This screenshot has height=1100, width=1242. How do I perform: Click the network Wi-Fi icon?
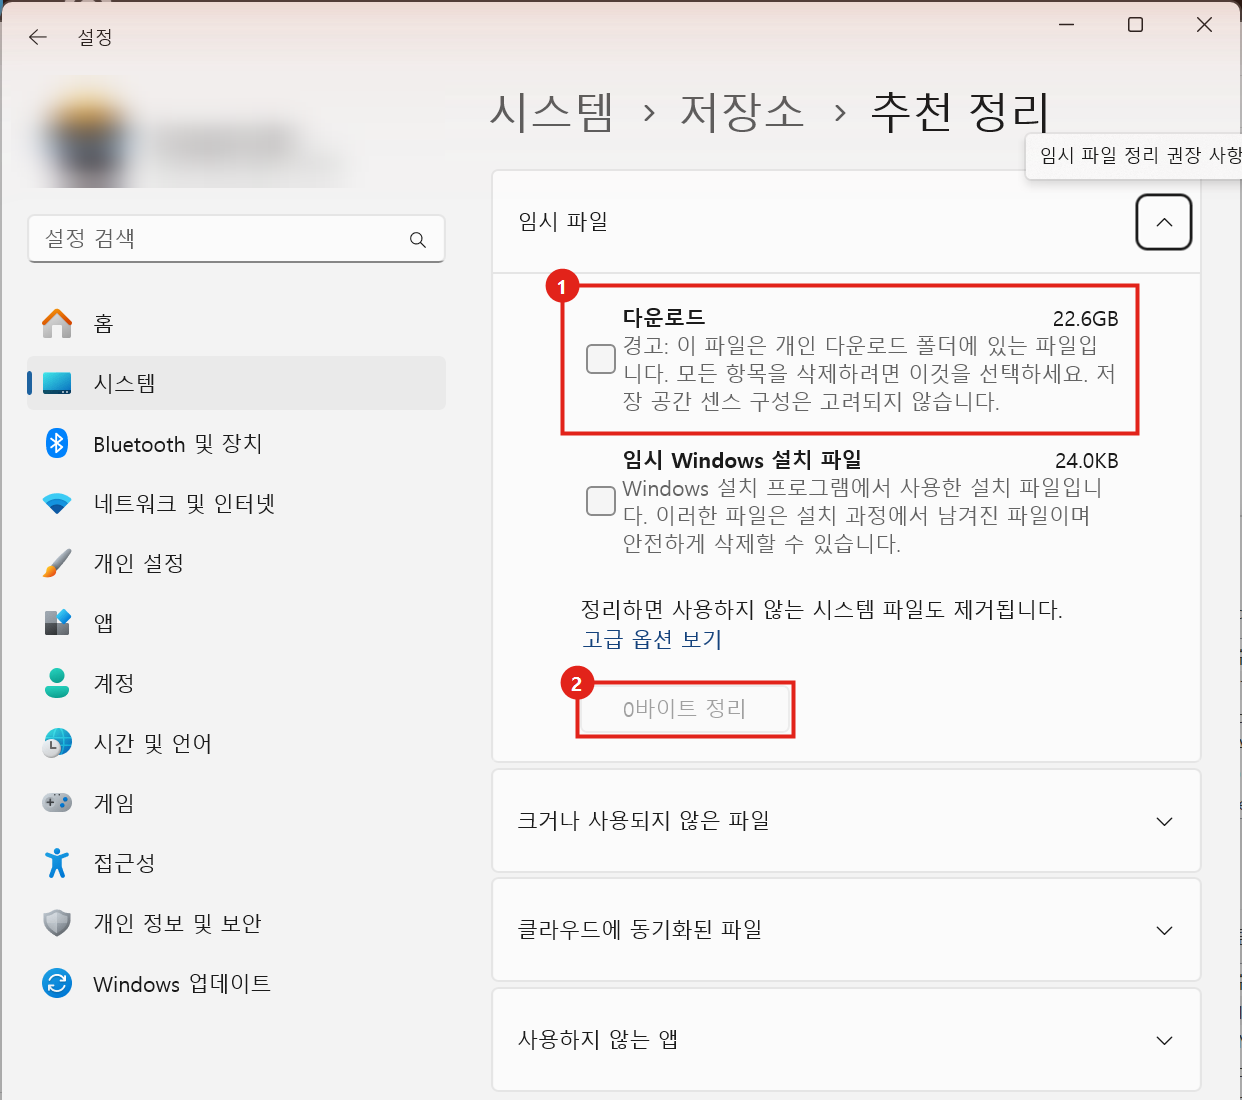click(x=57, y=503)
